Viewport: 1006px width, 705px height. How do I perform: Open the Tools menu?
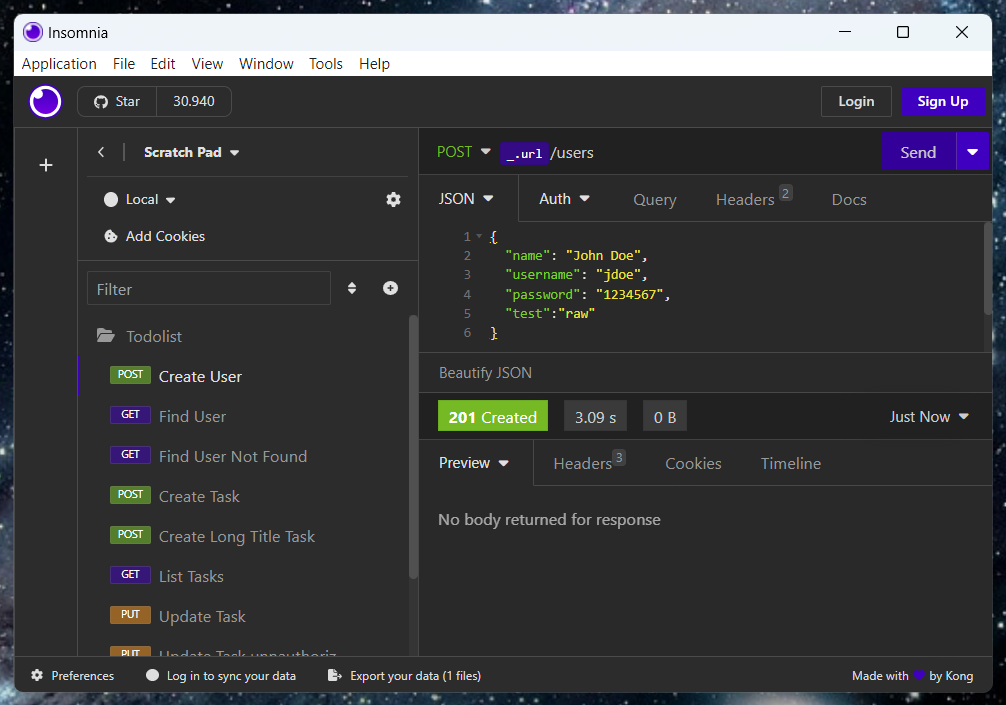click(326, 64)
